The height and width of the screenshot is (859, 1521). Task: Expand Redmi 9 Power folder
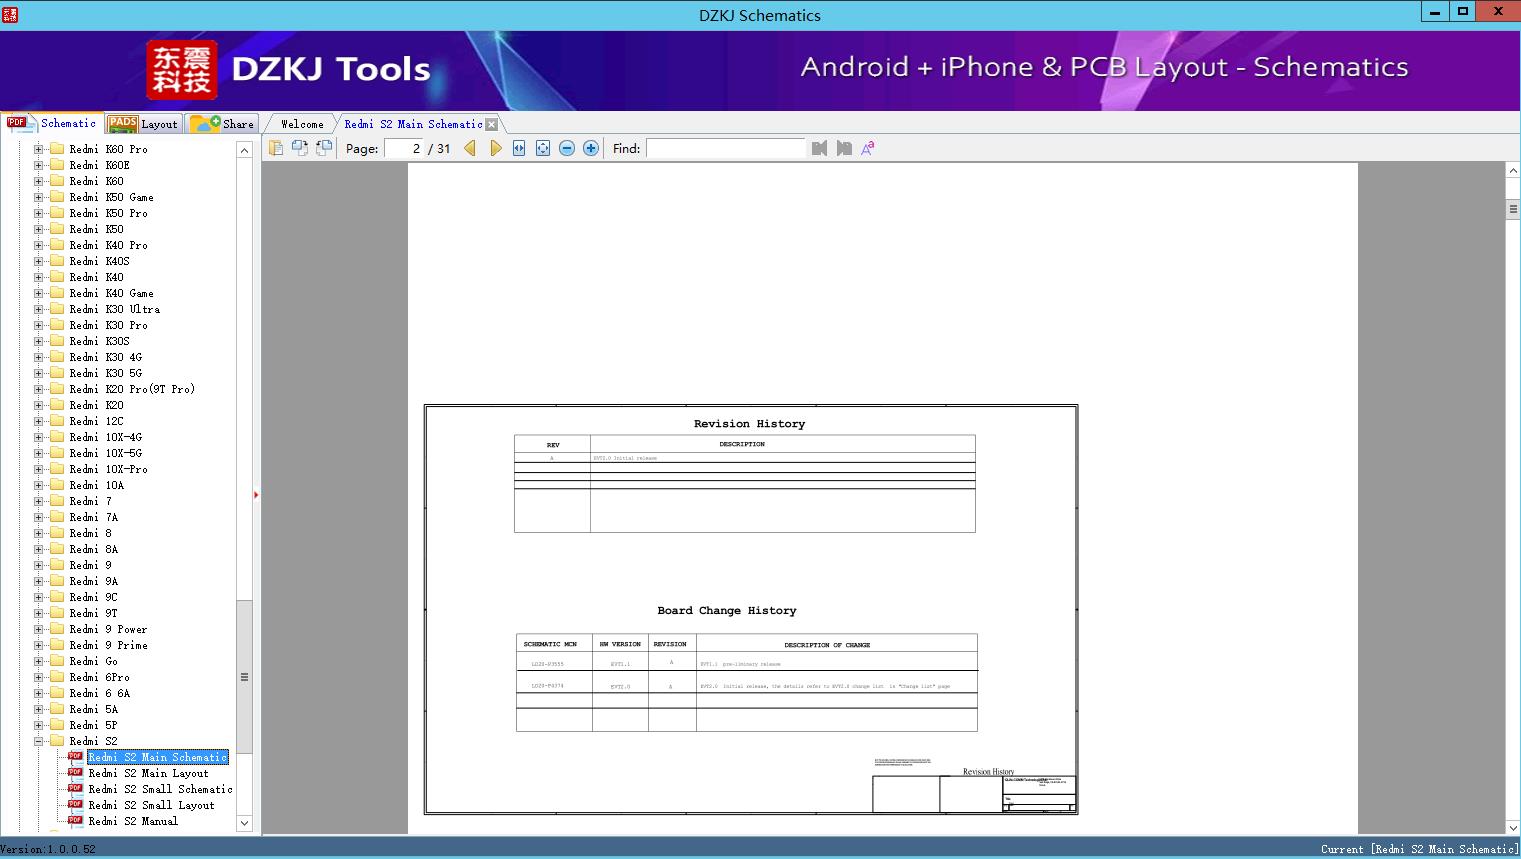(x=39, y=629)
